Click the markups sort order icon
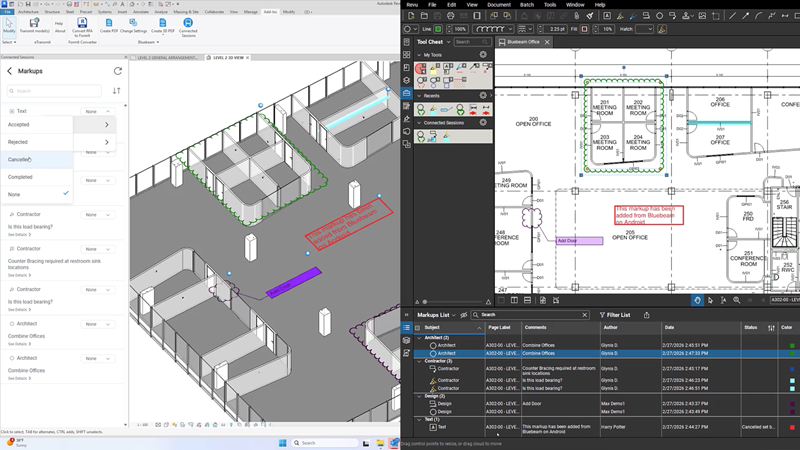Viewport: 800px width, 450px height. click(117, 91)
